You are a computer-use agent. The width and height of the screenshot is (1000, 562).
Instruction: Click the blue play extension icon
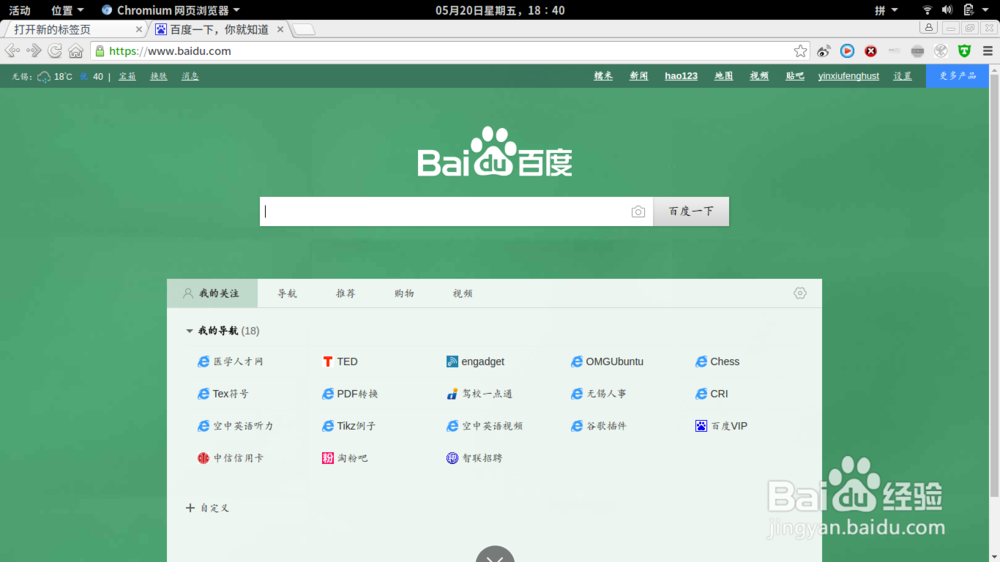click(x=847, y=51)
